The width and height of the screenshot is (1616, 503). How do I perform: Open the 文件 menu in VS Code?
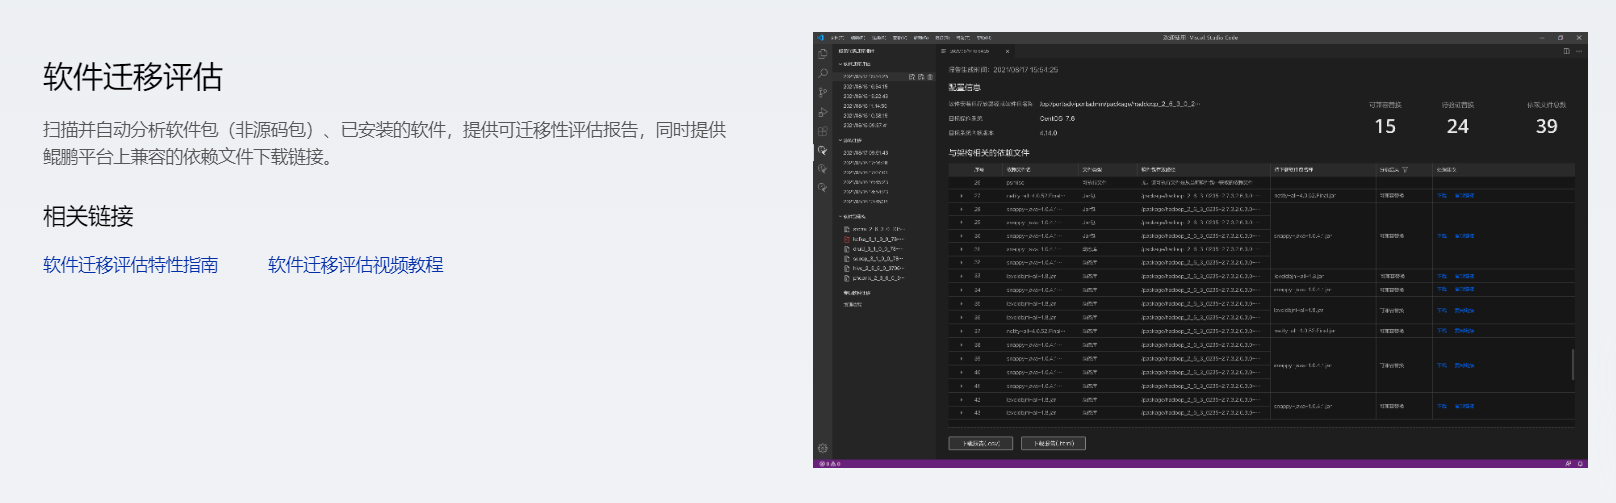point(837,38)
